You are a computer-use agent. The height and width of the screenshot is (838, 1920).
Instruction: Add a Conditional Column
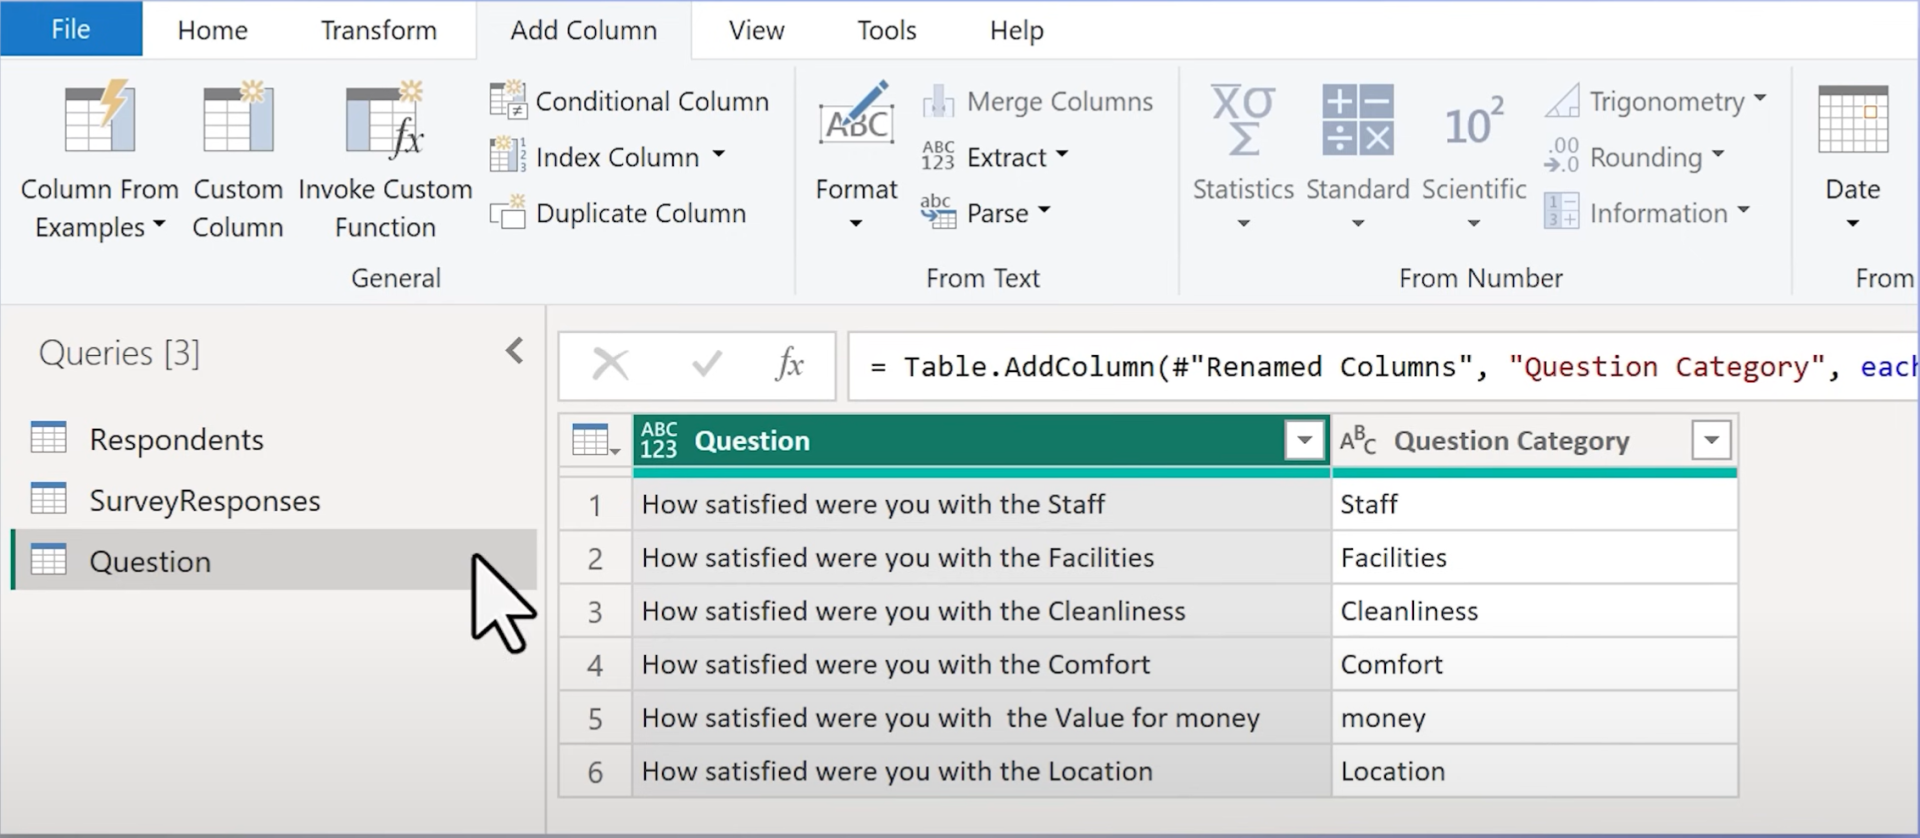630,101
